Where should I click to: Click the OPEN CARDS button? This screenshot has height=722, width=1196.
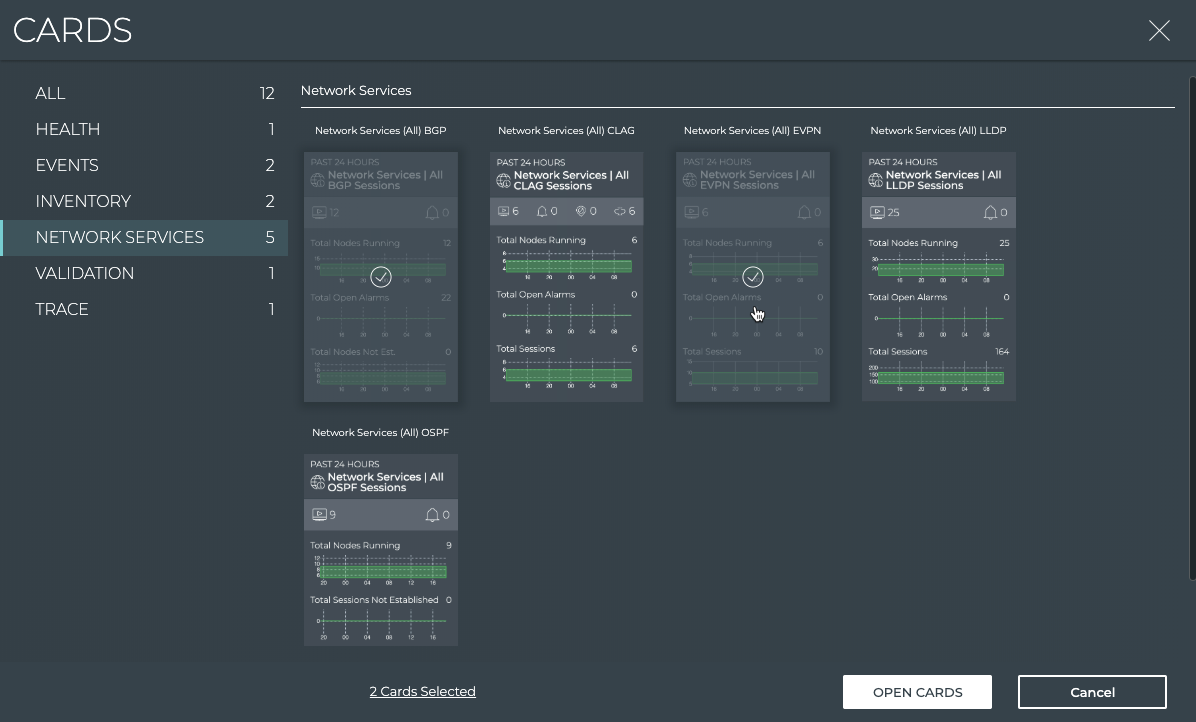917,692
